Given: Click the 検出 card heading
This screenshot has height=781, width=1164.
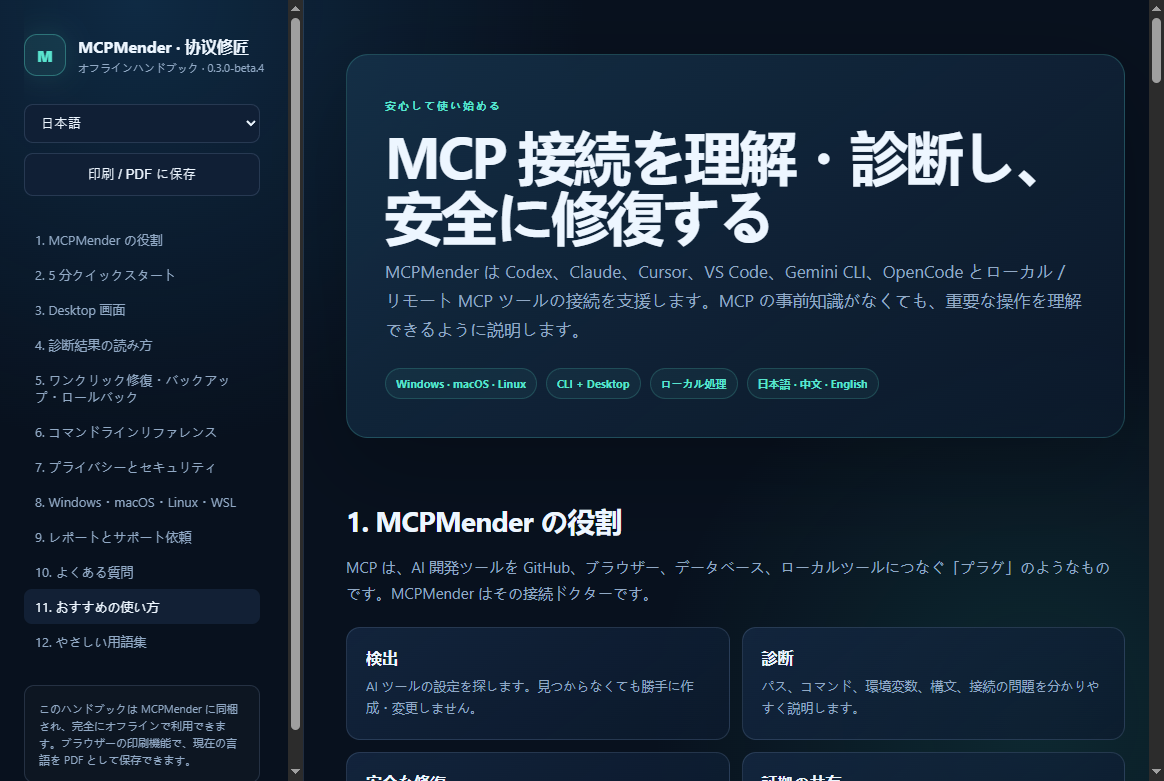Looking at the screenshot, I should 382,659.
